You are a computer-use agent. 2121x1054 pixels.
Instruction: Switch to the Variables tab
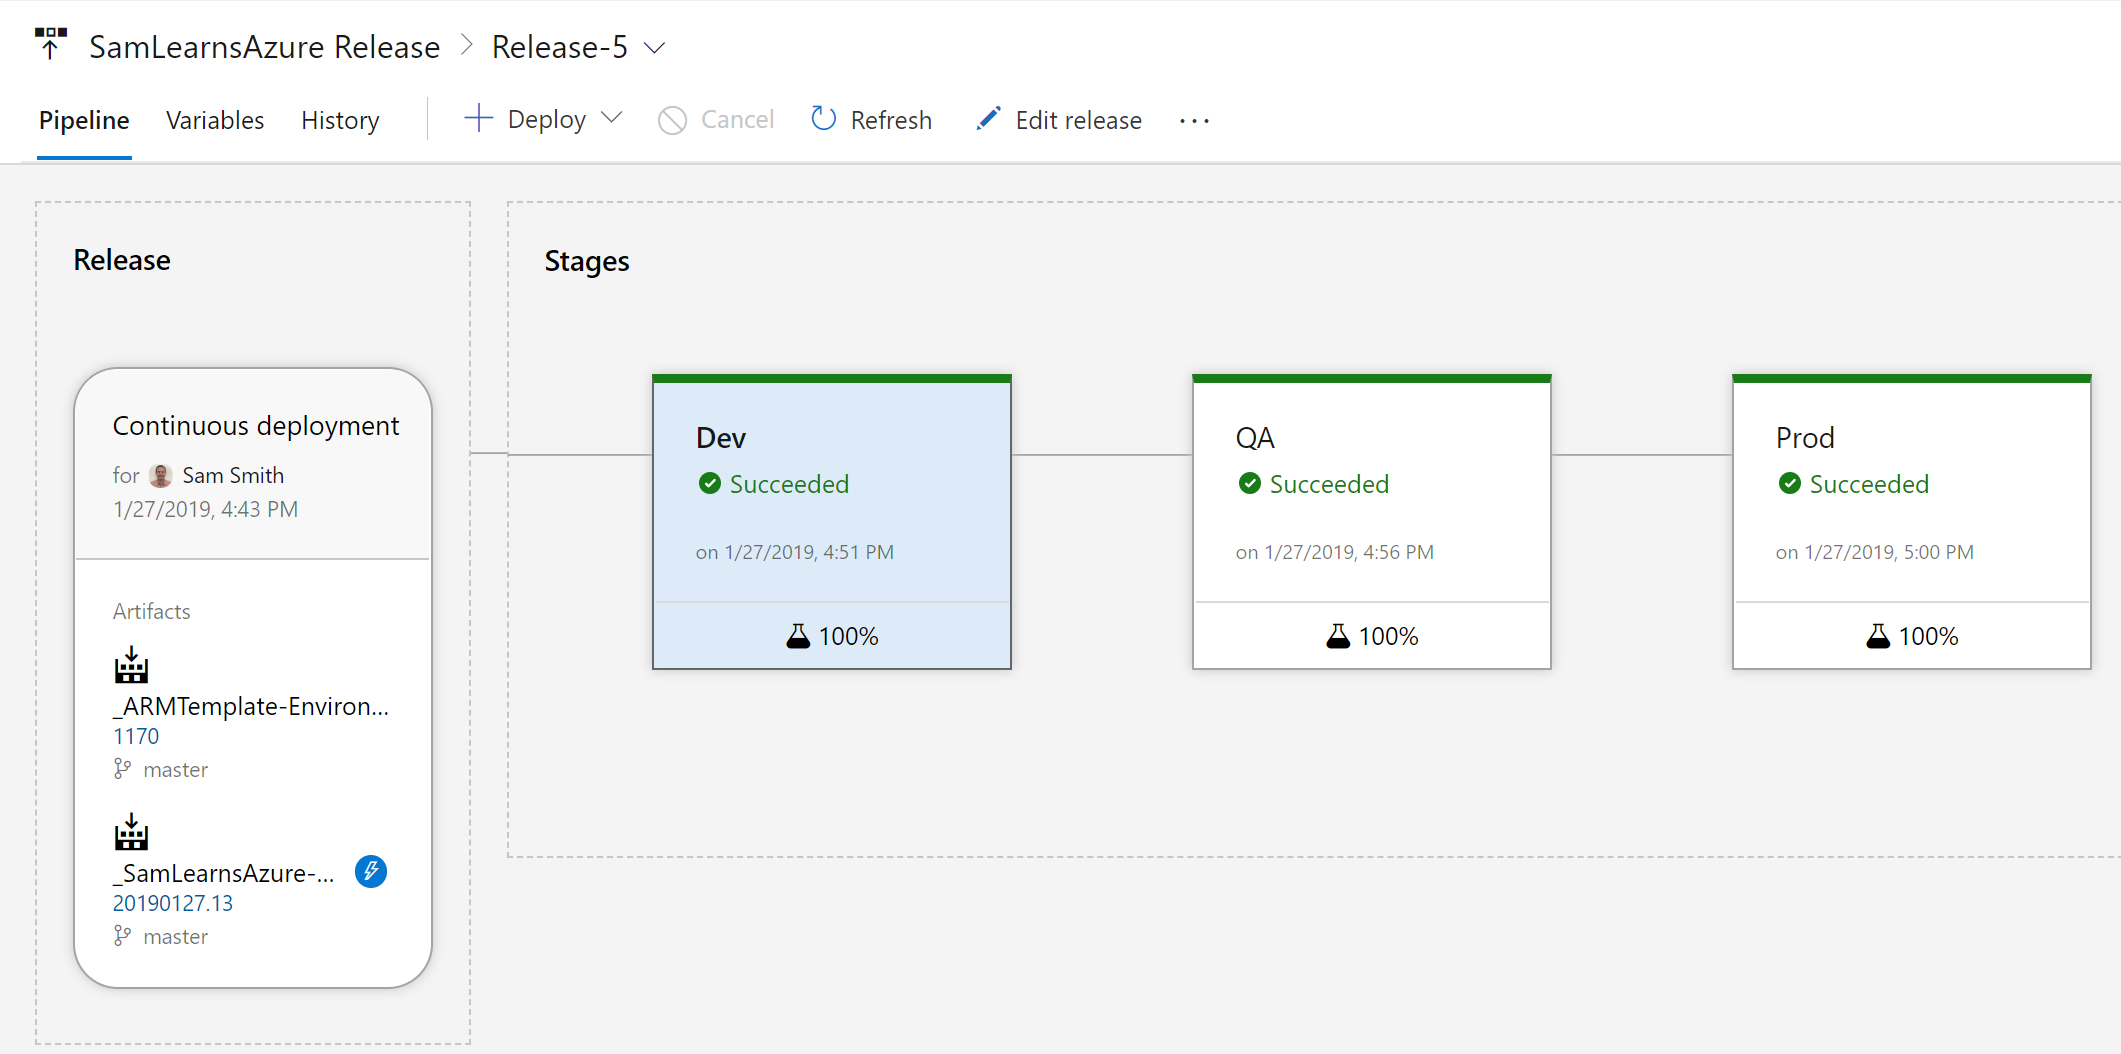215,120
